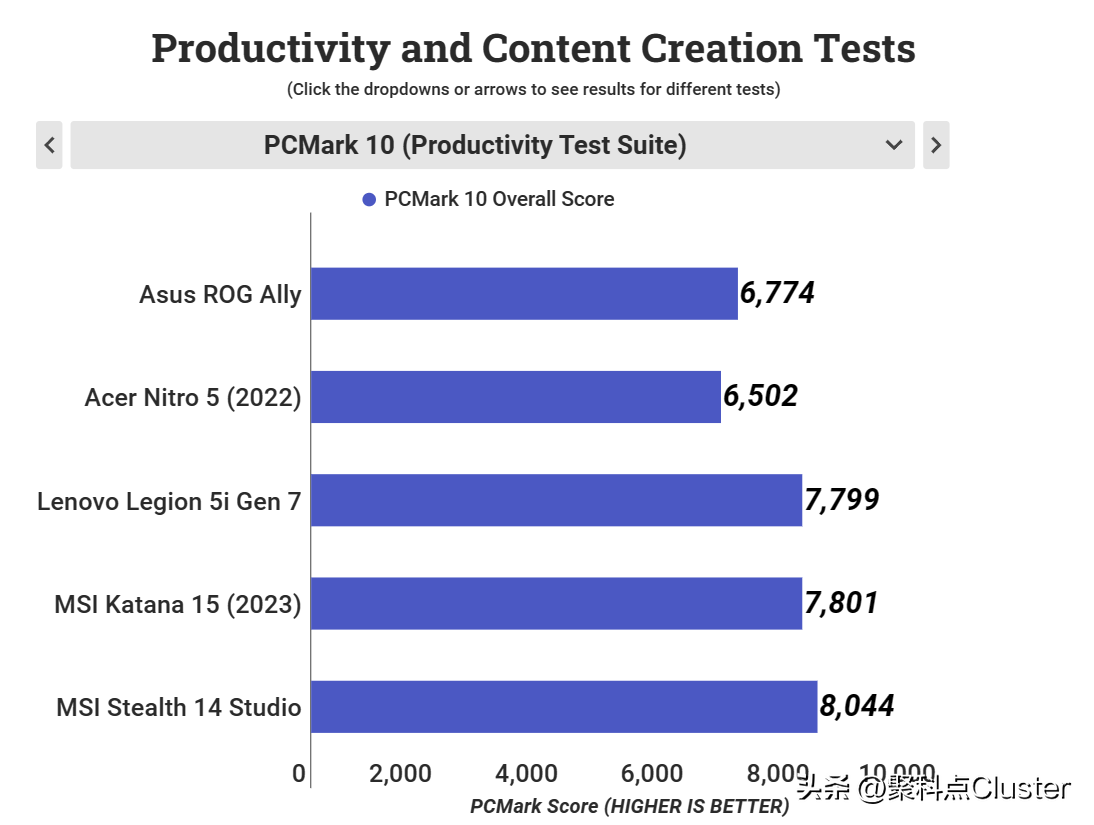Toggle the PCMark 10 Overall Score legend label
Screen dimensions: 1094x825
(x=500, y=199)
